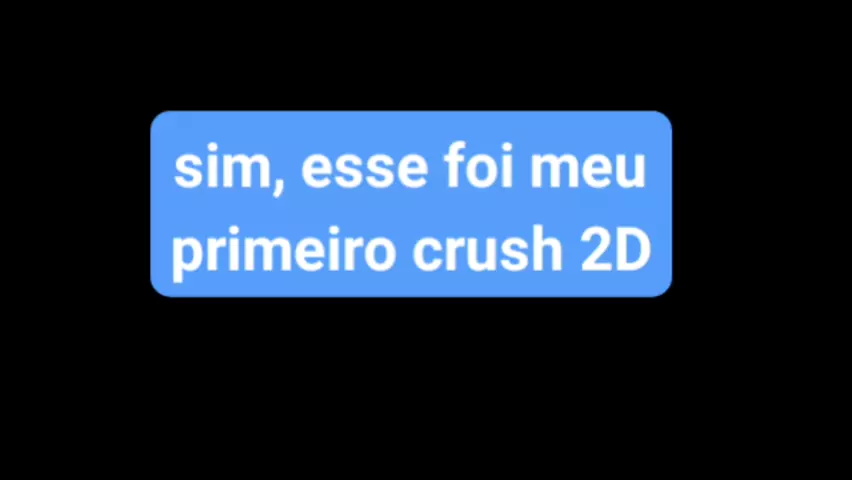The height and width of the screenshot is (480, 852).
Task: Click the letter "u" ending "meu"
Action: point(631,172)
